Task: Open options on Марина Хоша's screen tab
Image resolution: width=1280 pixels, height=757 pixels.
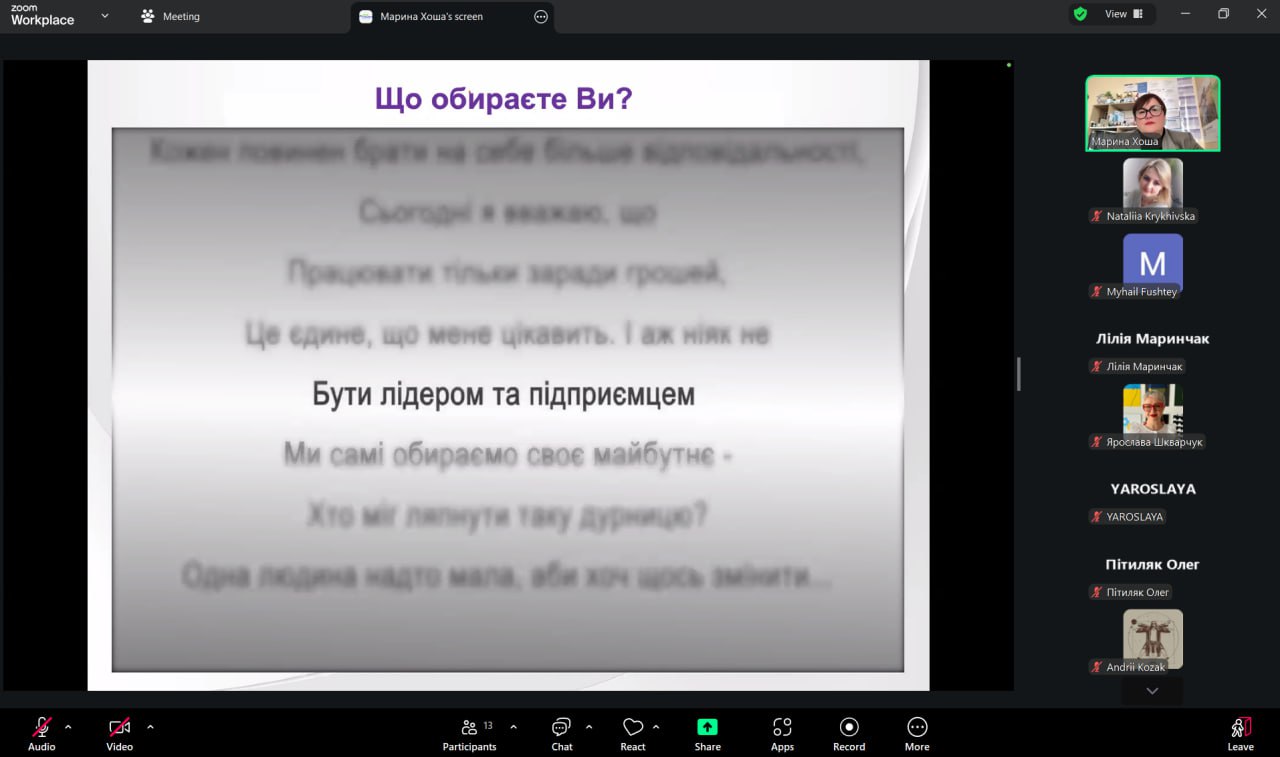Action: (541, 17)
